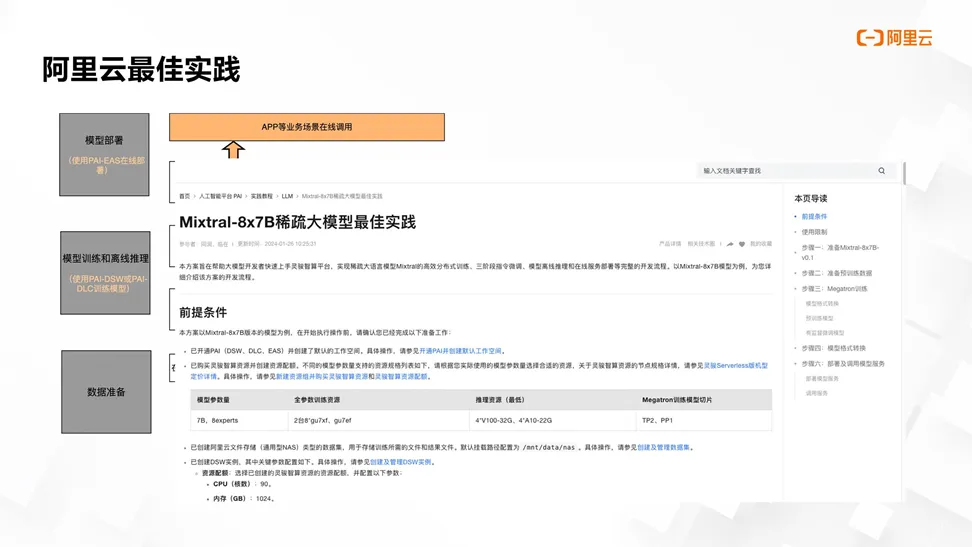Click the 模型训练和离线推理 gray box
The image size is (972, 547).
(105, 273)
